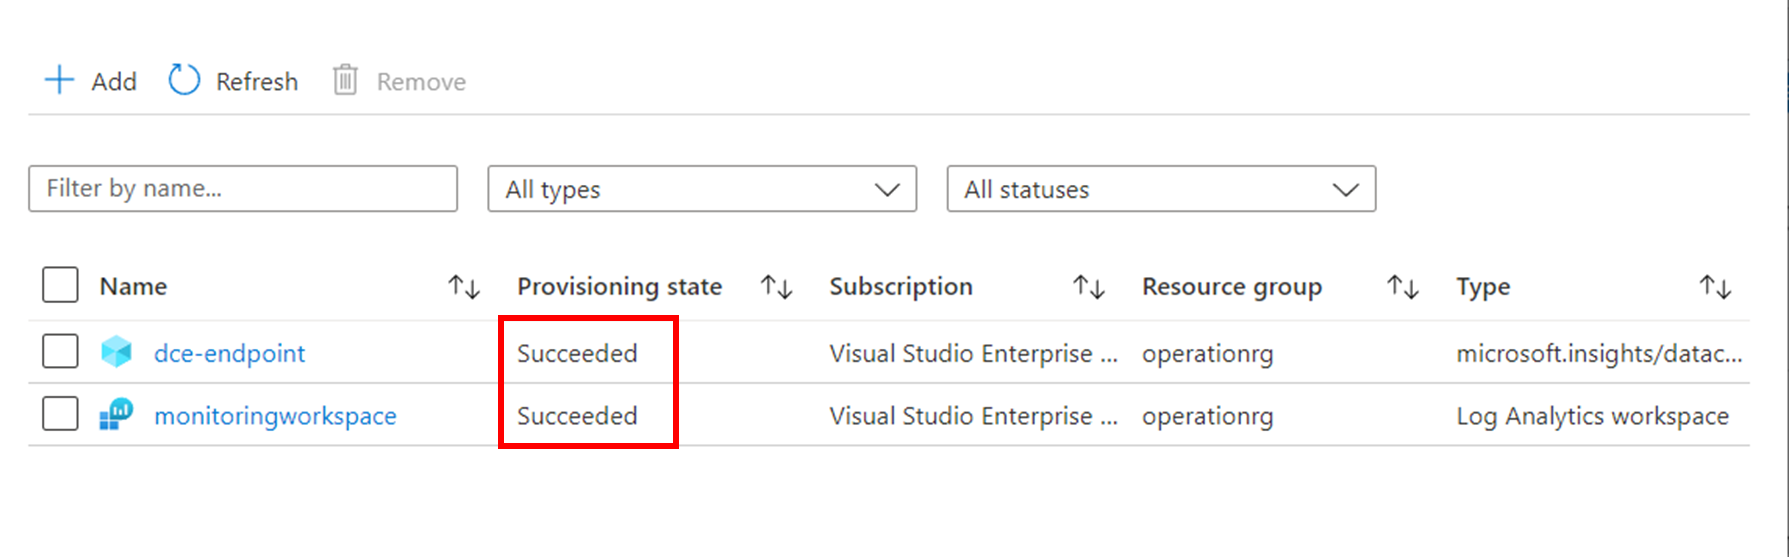Sort by Subscription column arrows
Image resolution: width=1789 pixels, height=557 pixels.
coord(1089,287)
